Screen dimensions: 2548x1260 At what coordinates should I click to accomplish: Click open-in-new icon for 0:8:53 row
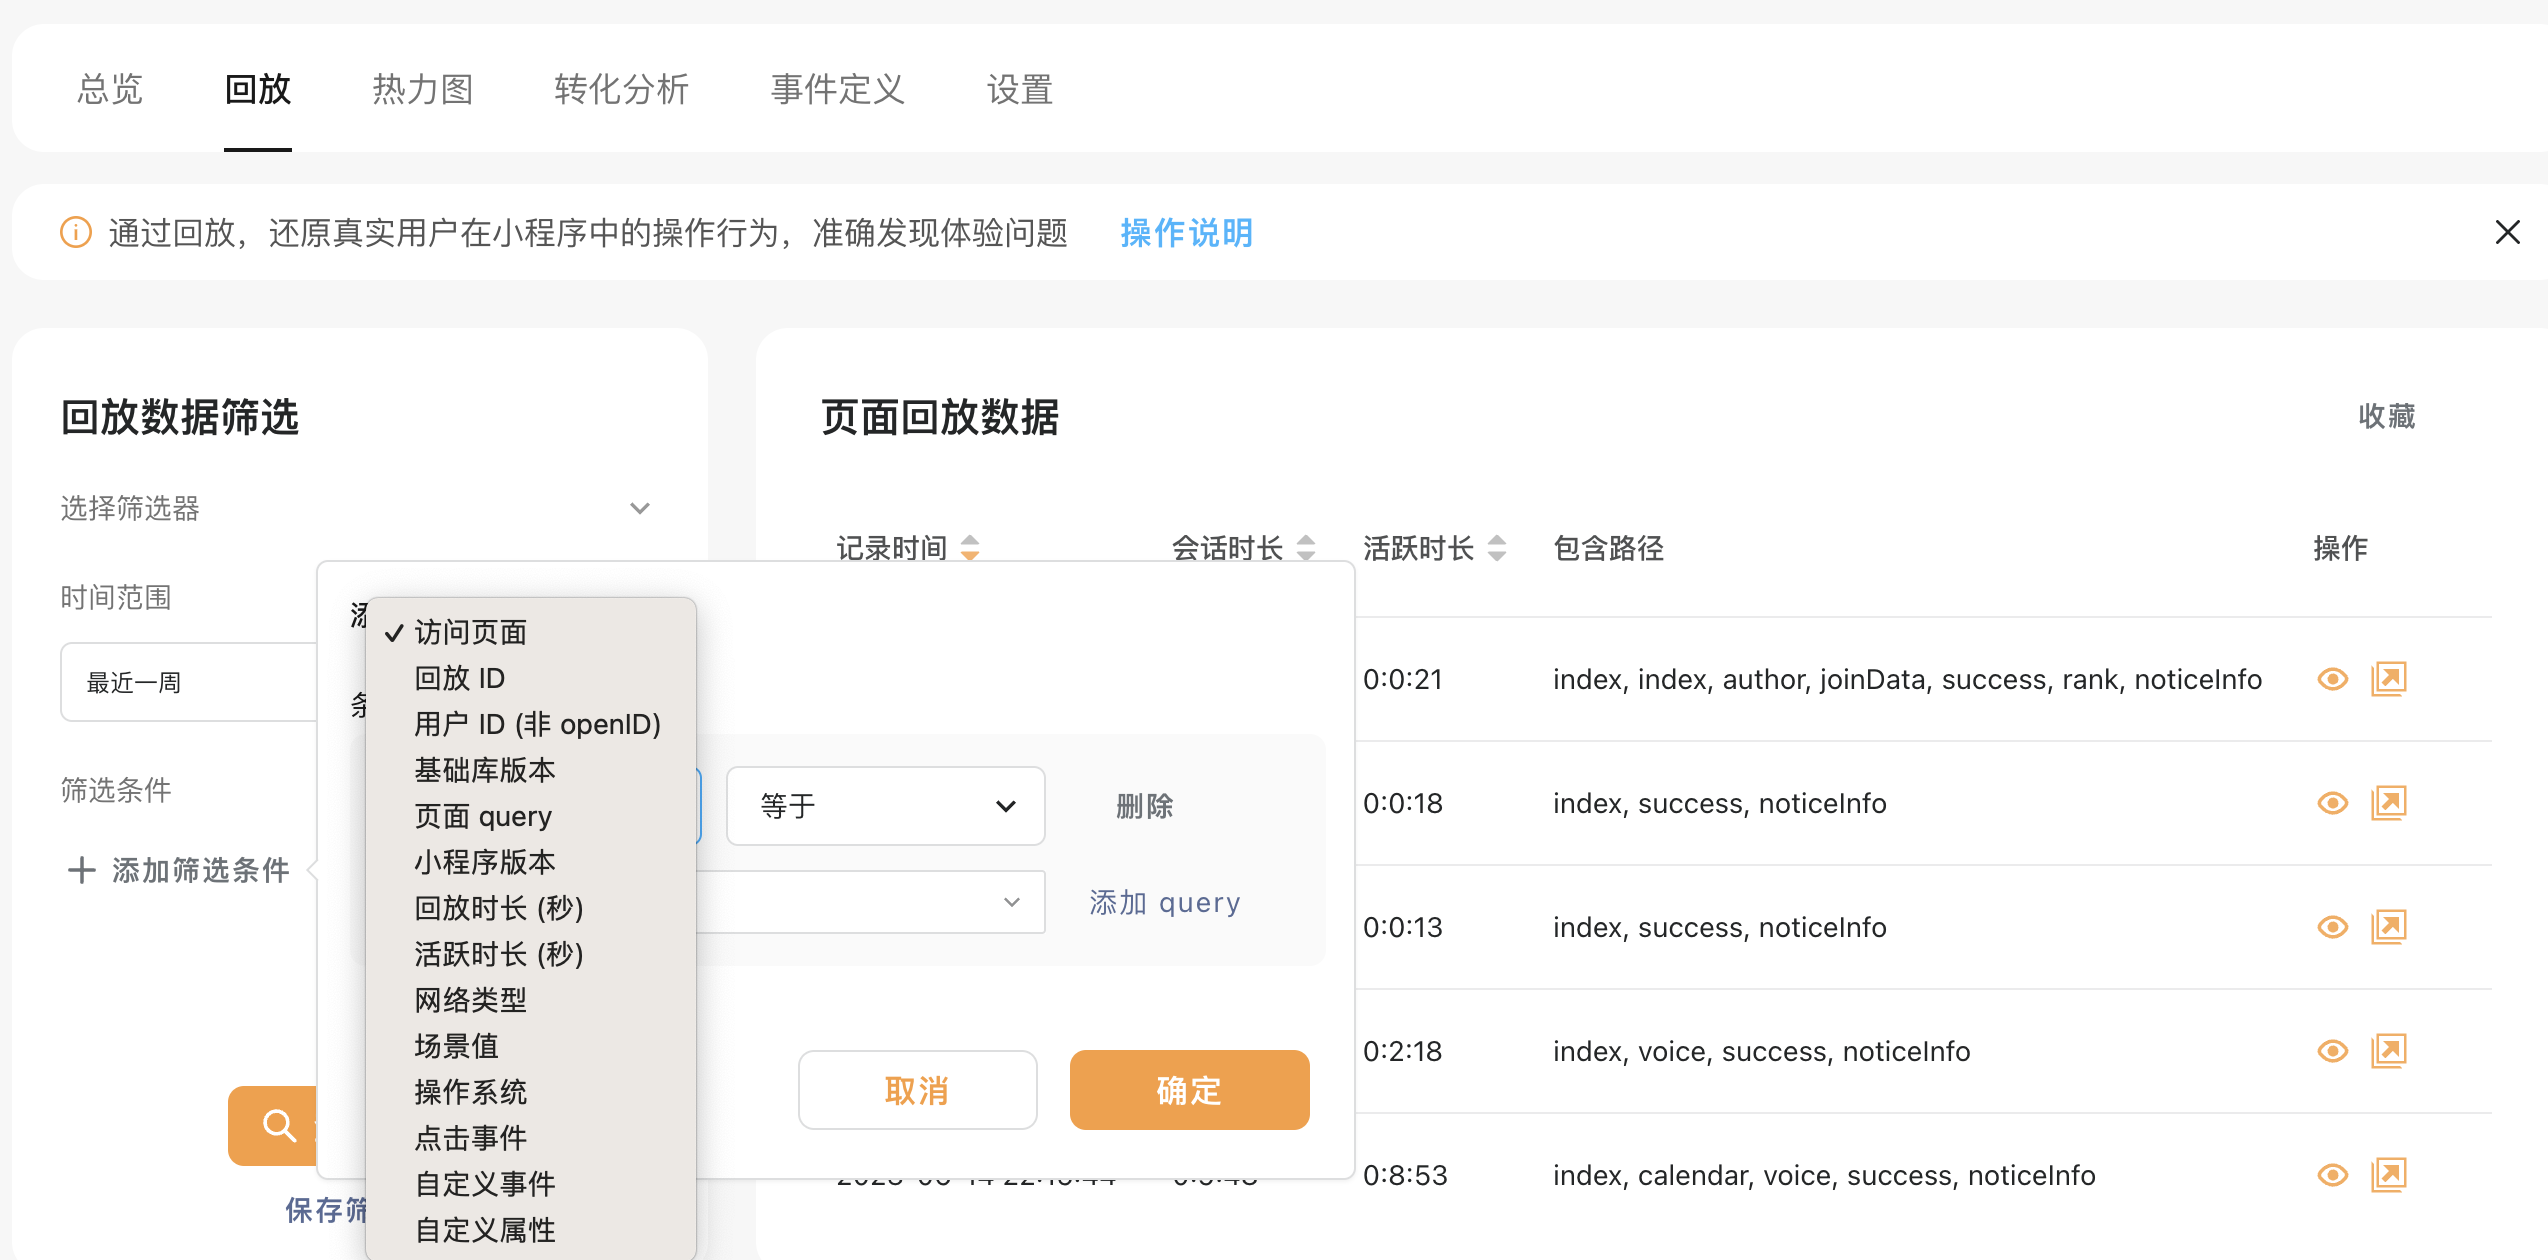2388,1175
